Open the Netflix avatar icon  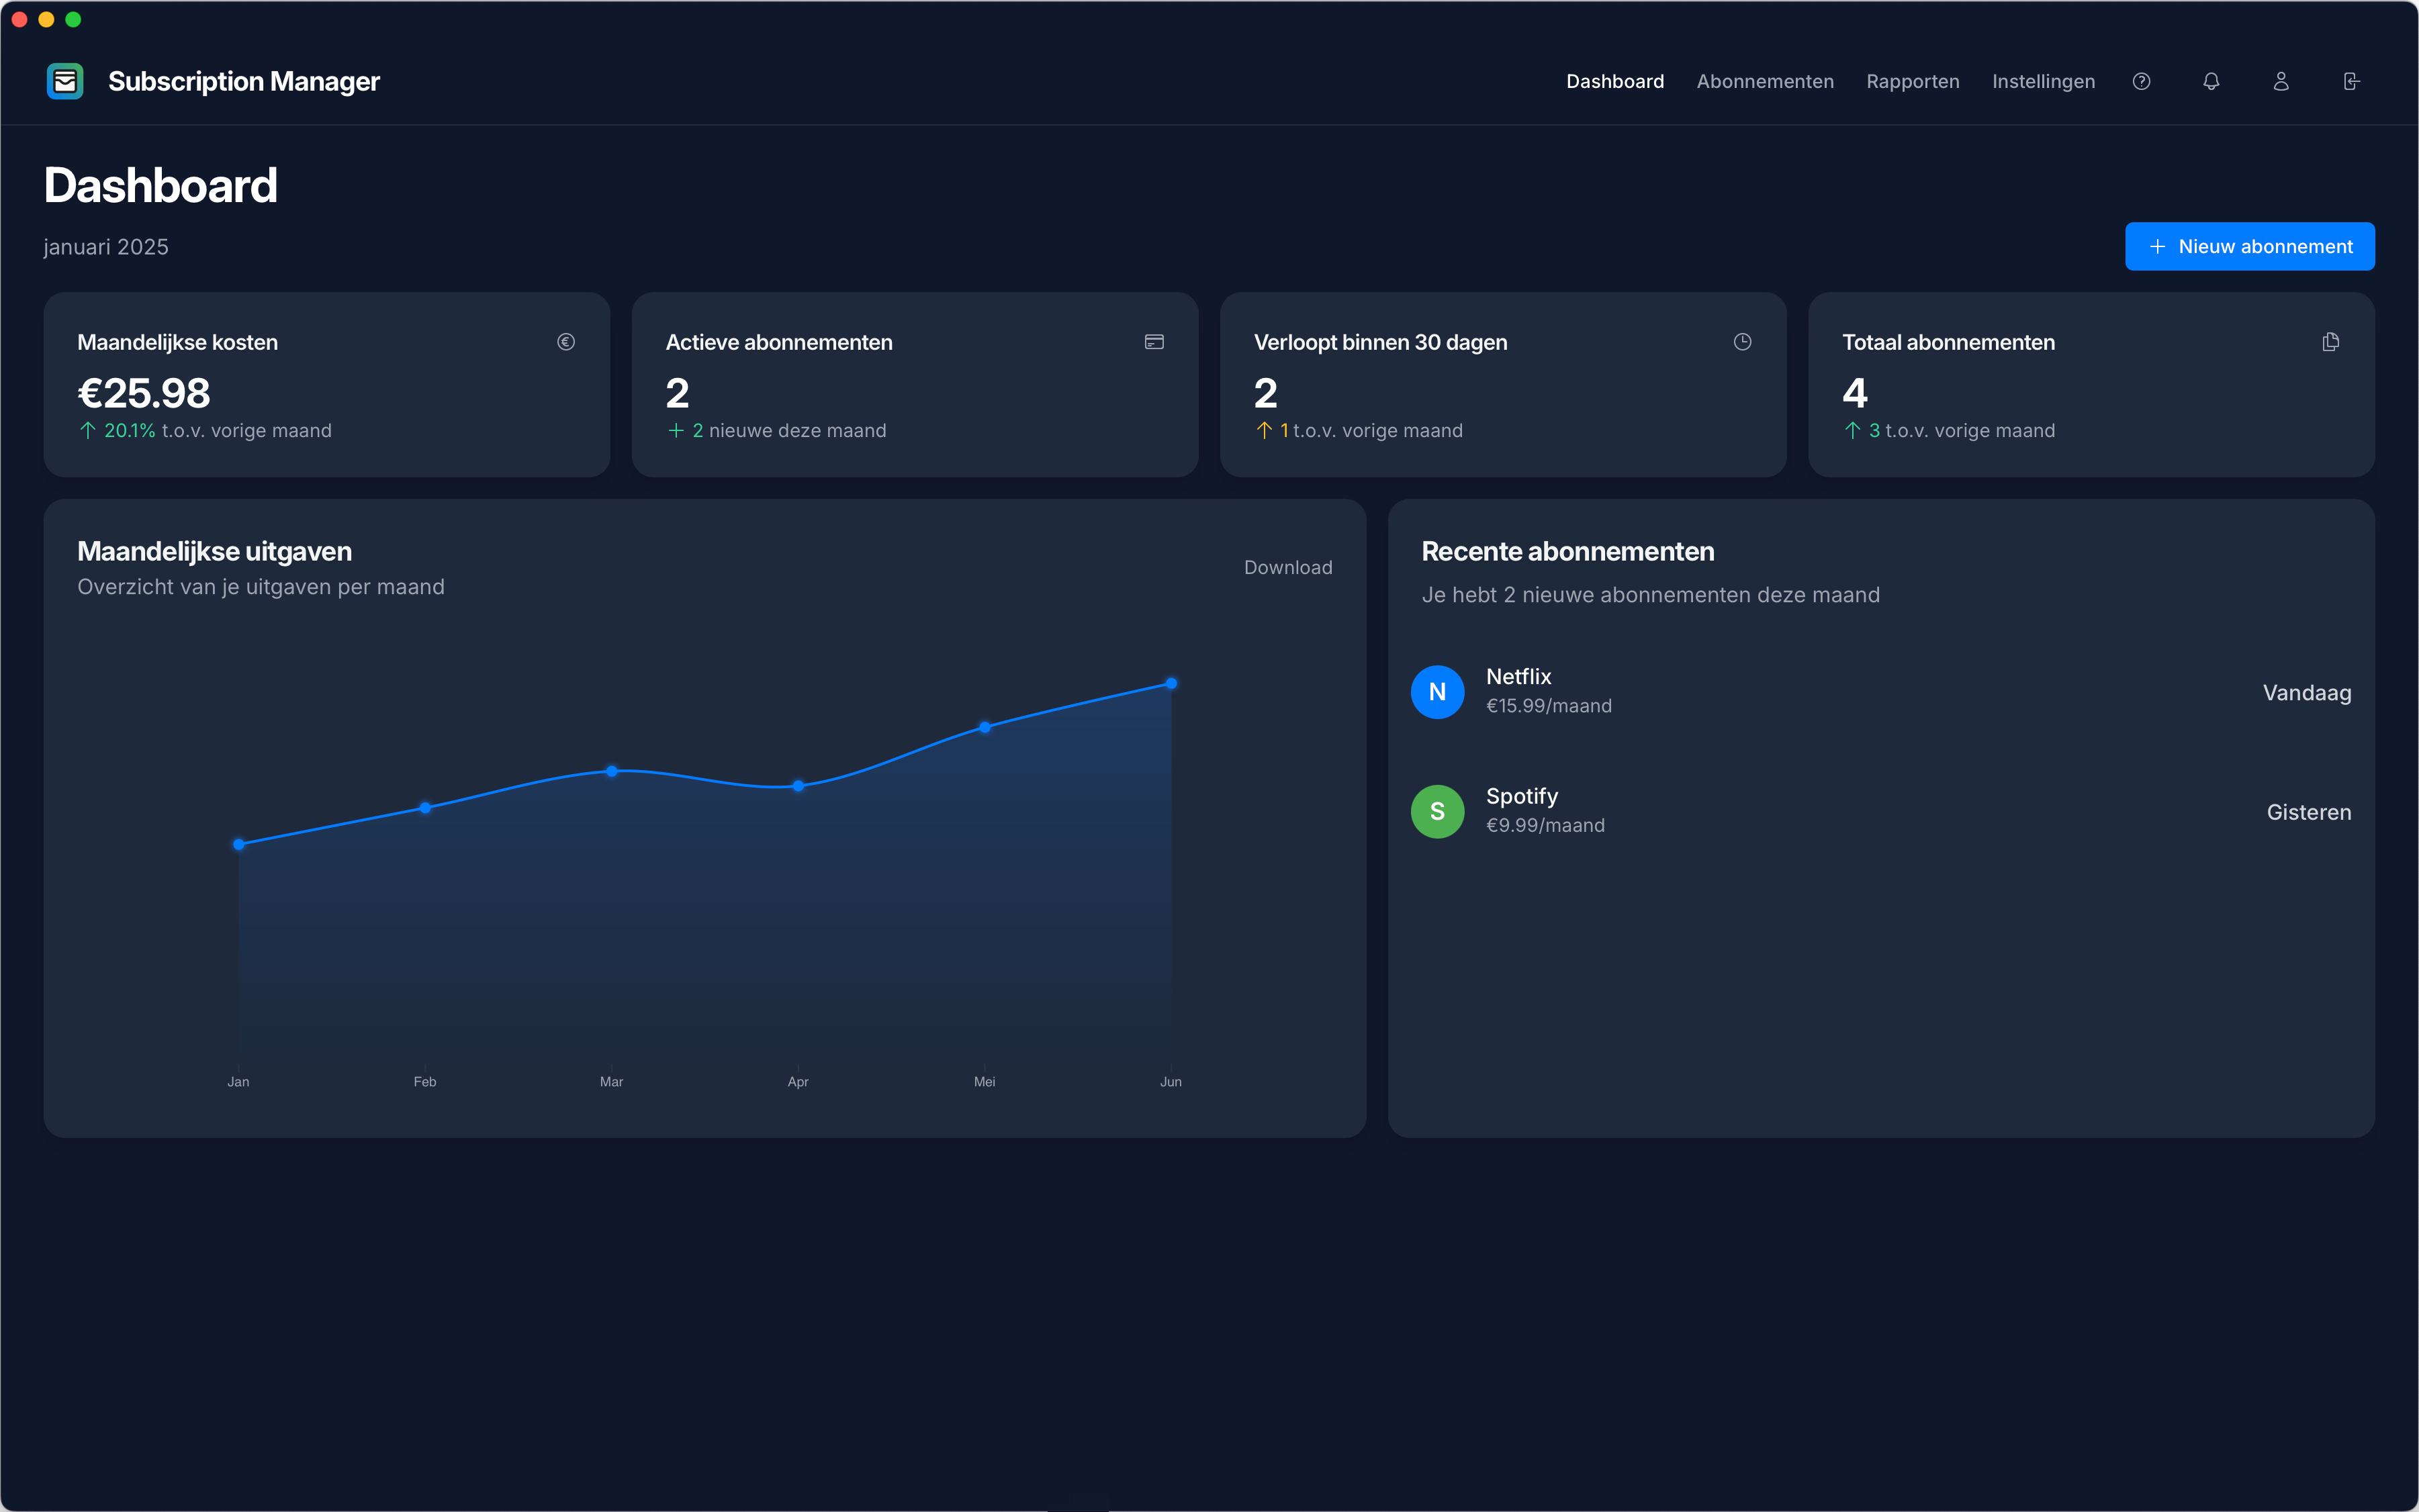click(x=1437, y=691)
